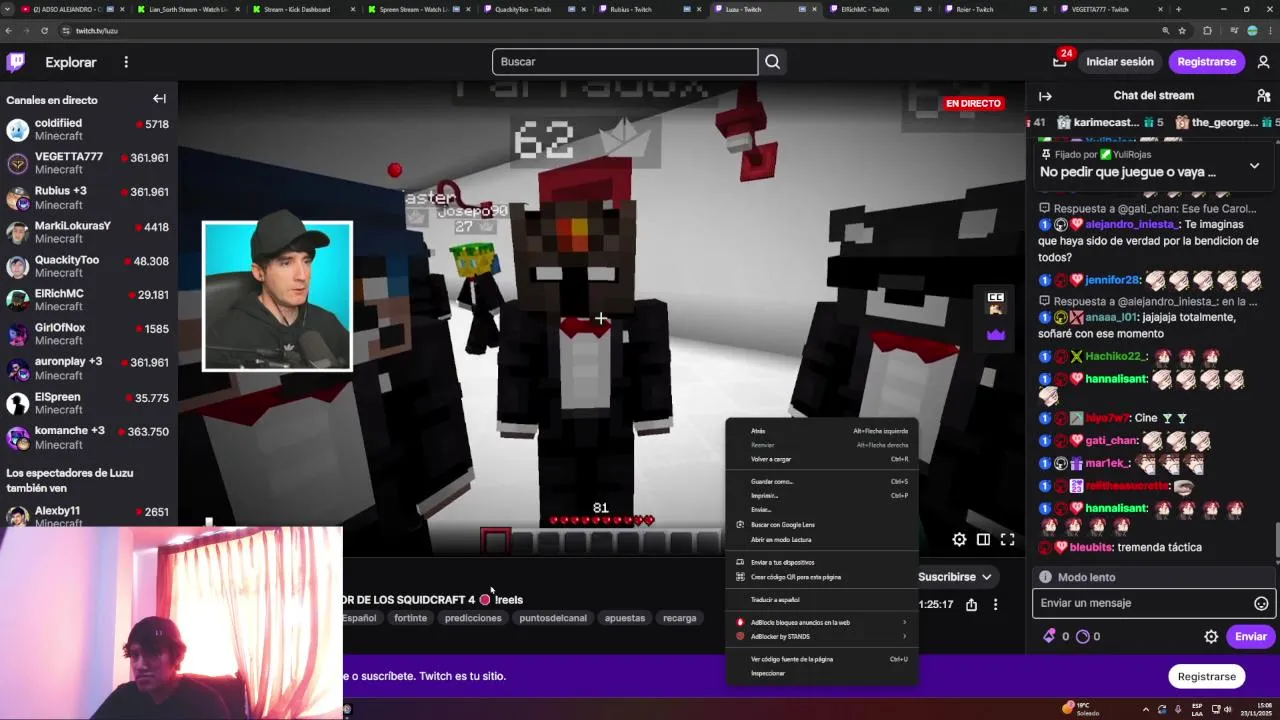Toggle the CC closed captions overlay
The width and height of the screenshot is (1280, 720).
tap(995, 302)
